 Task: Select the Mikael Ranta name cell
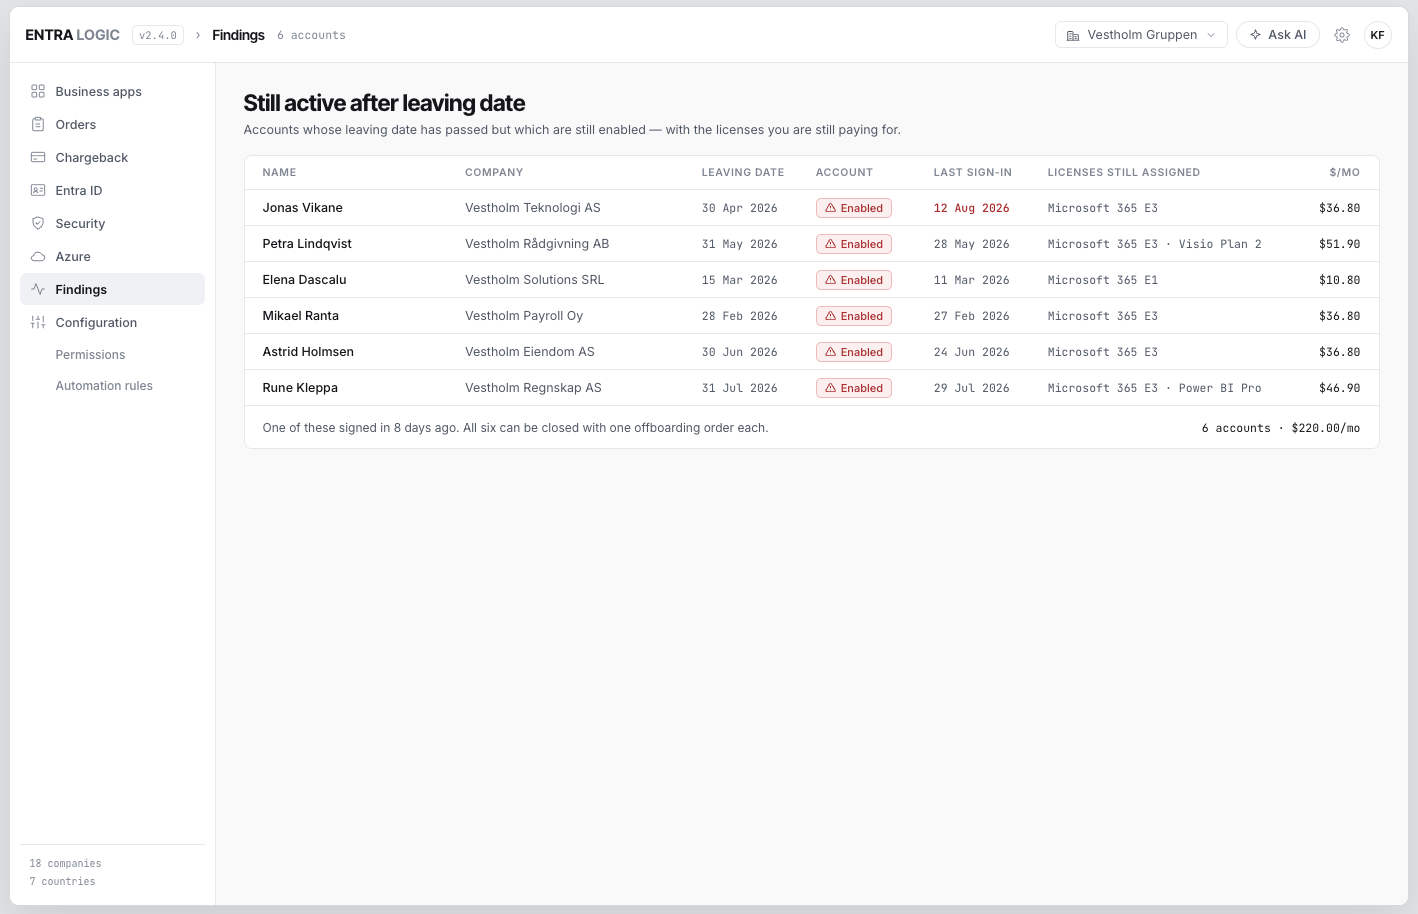(300, 316)
